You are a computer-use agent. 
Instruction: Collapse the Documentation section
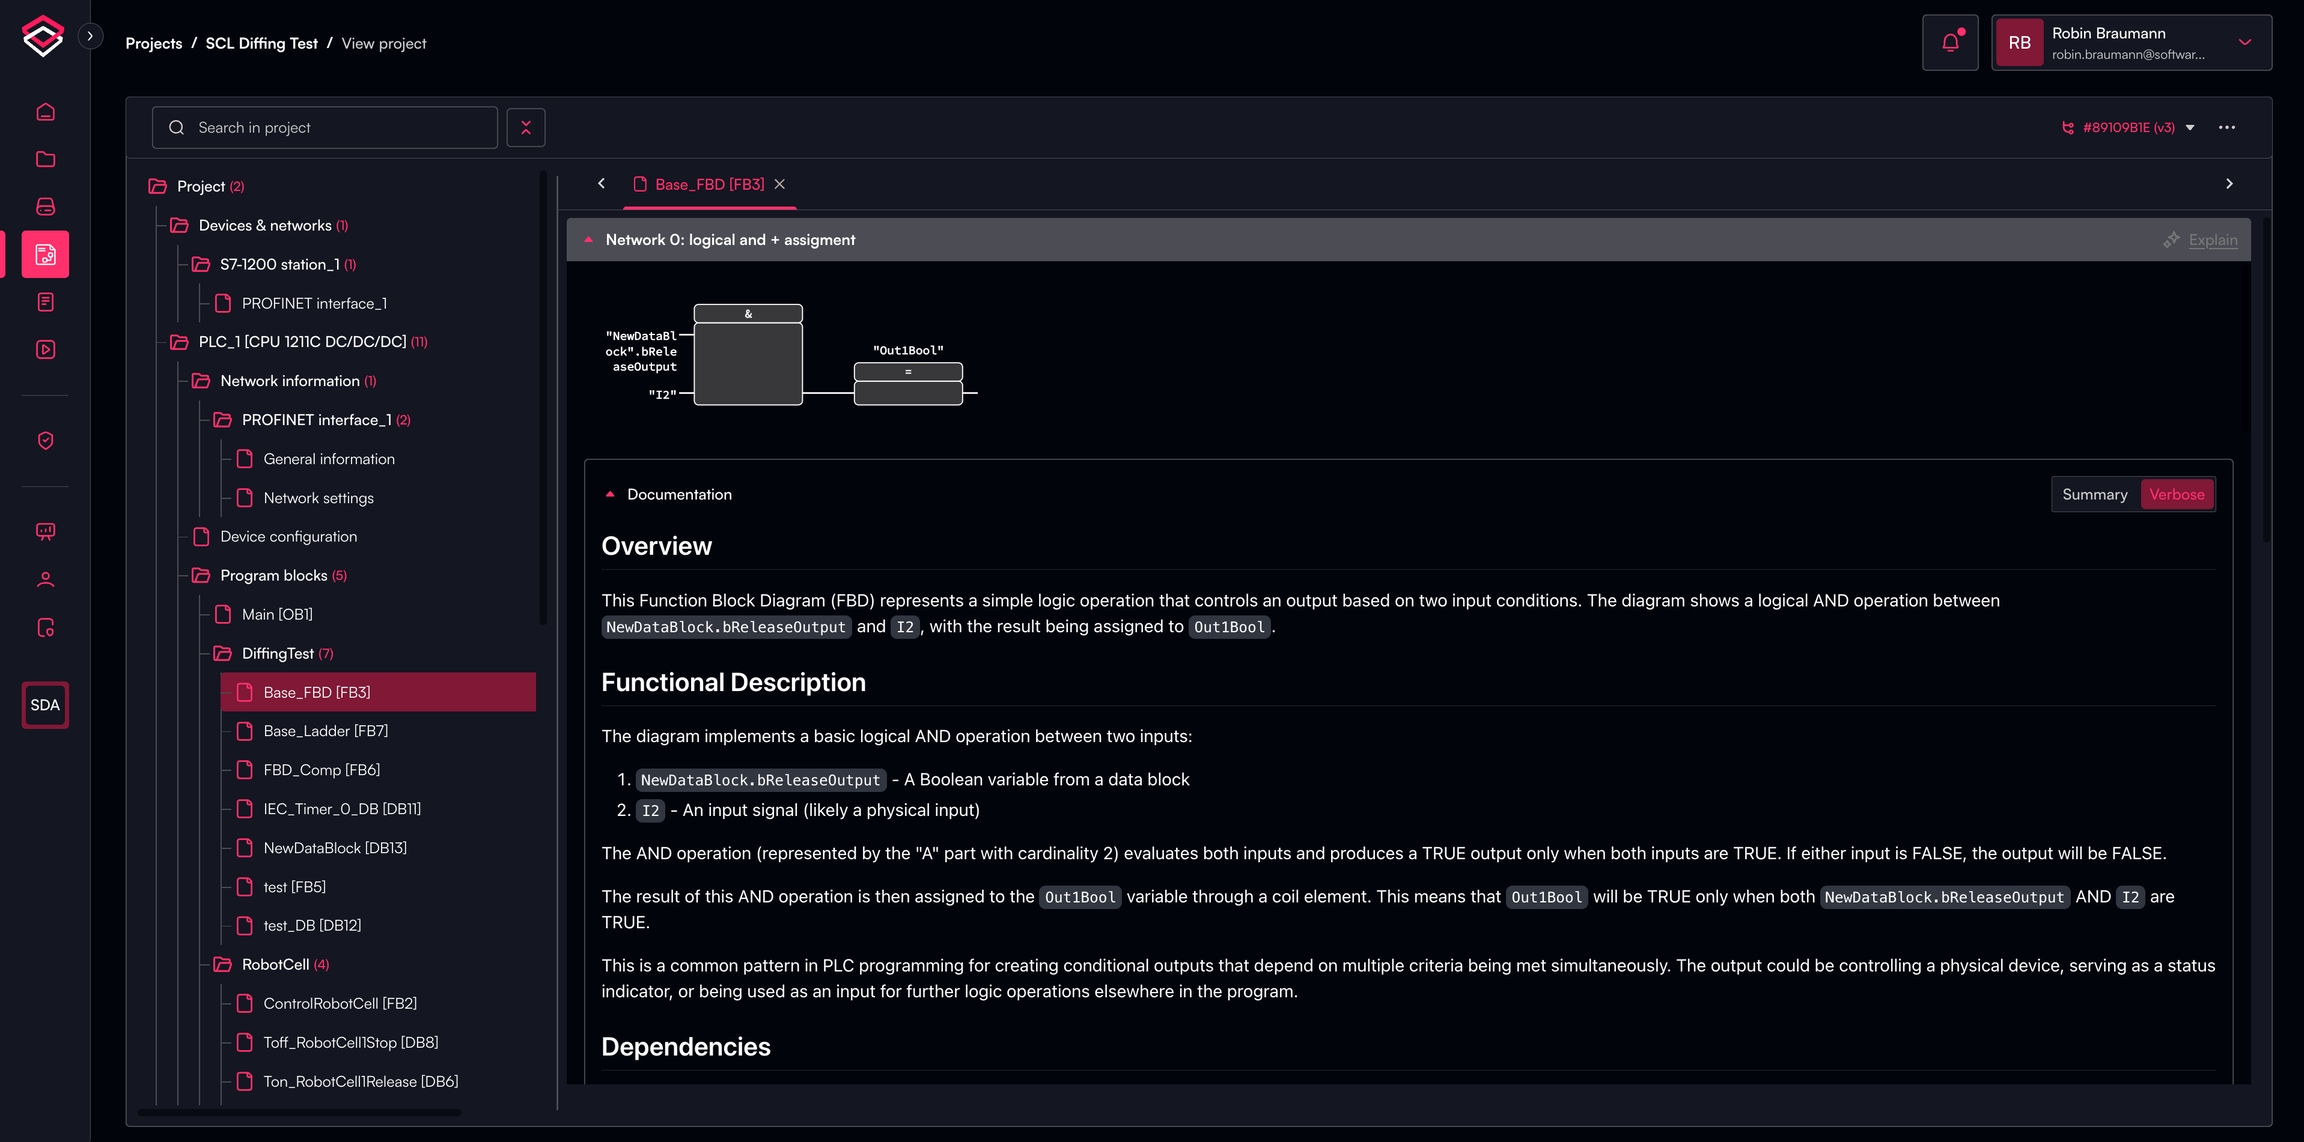pyautogui.click(x=610, y=495)
